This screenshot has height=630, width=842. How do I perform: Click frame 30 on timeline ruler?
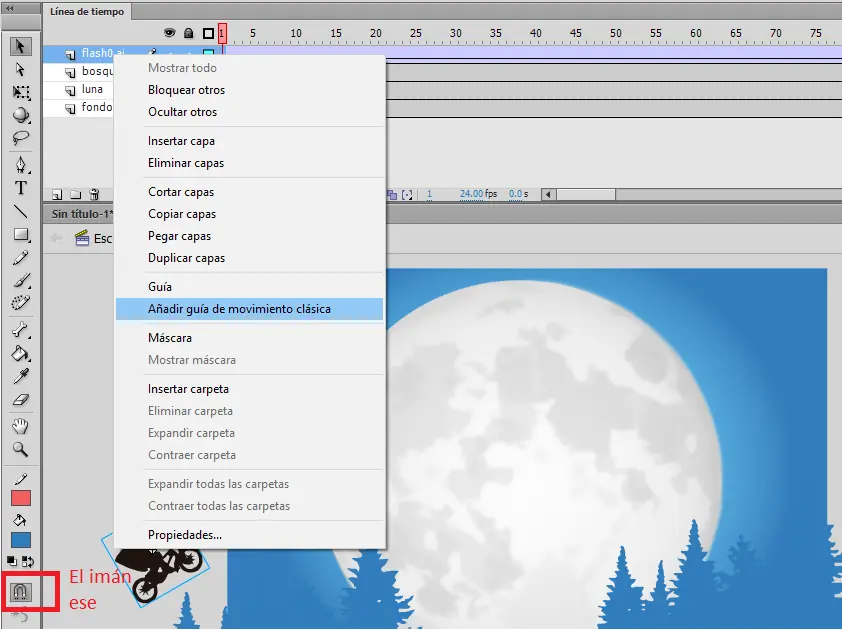[455, 33]
